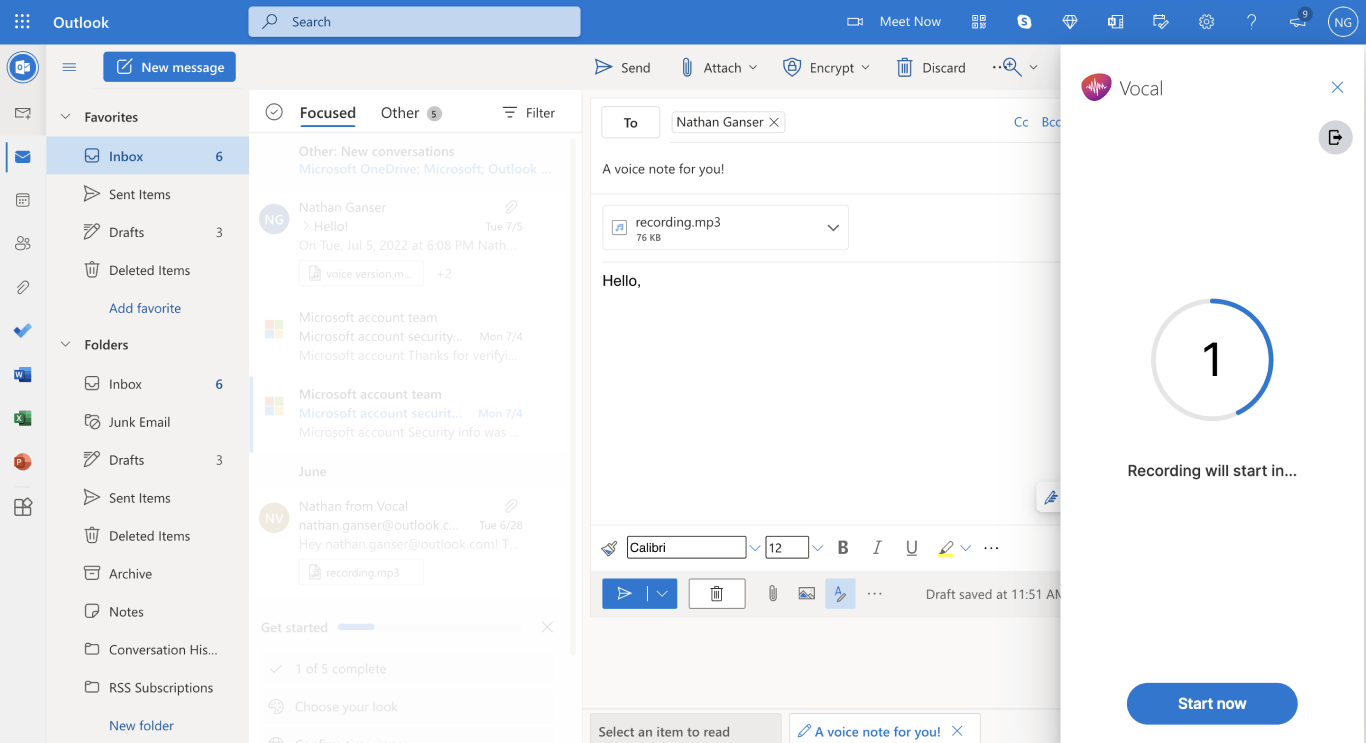This screenshot has width=1366, height=743.
Task: Toggle italic formatting
Action: (x=876, y=547)
